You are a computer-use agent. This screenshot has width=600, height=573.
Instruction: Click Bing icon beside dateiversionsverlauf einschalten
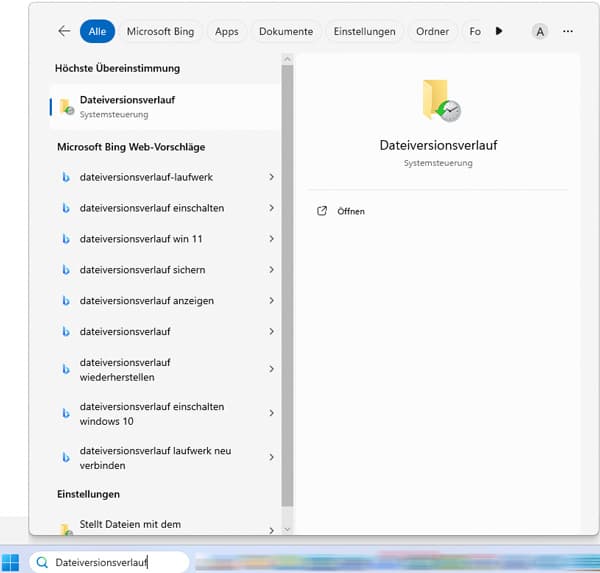tap(66, 208)
